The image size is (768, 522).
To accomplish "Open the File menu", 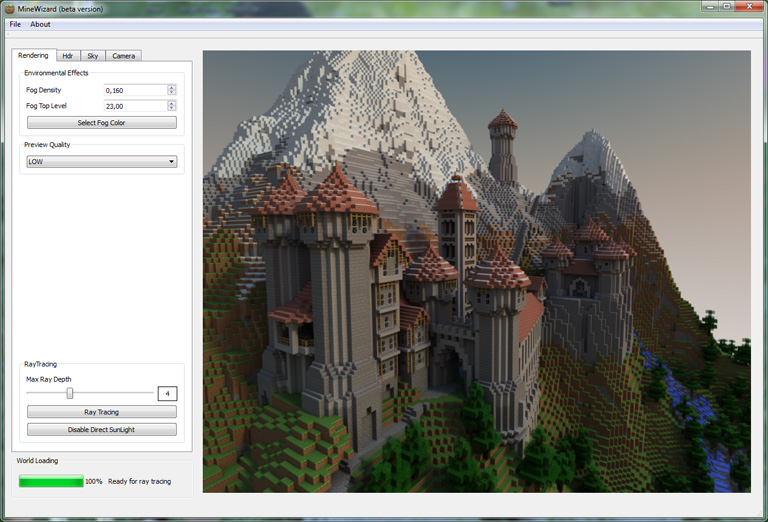I will tap(15, 24).
